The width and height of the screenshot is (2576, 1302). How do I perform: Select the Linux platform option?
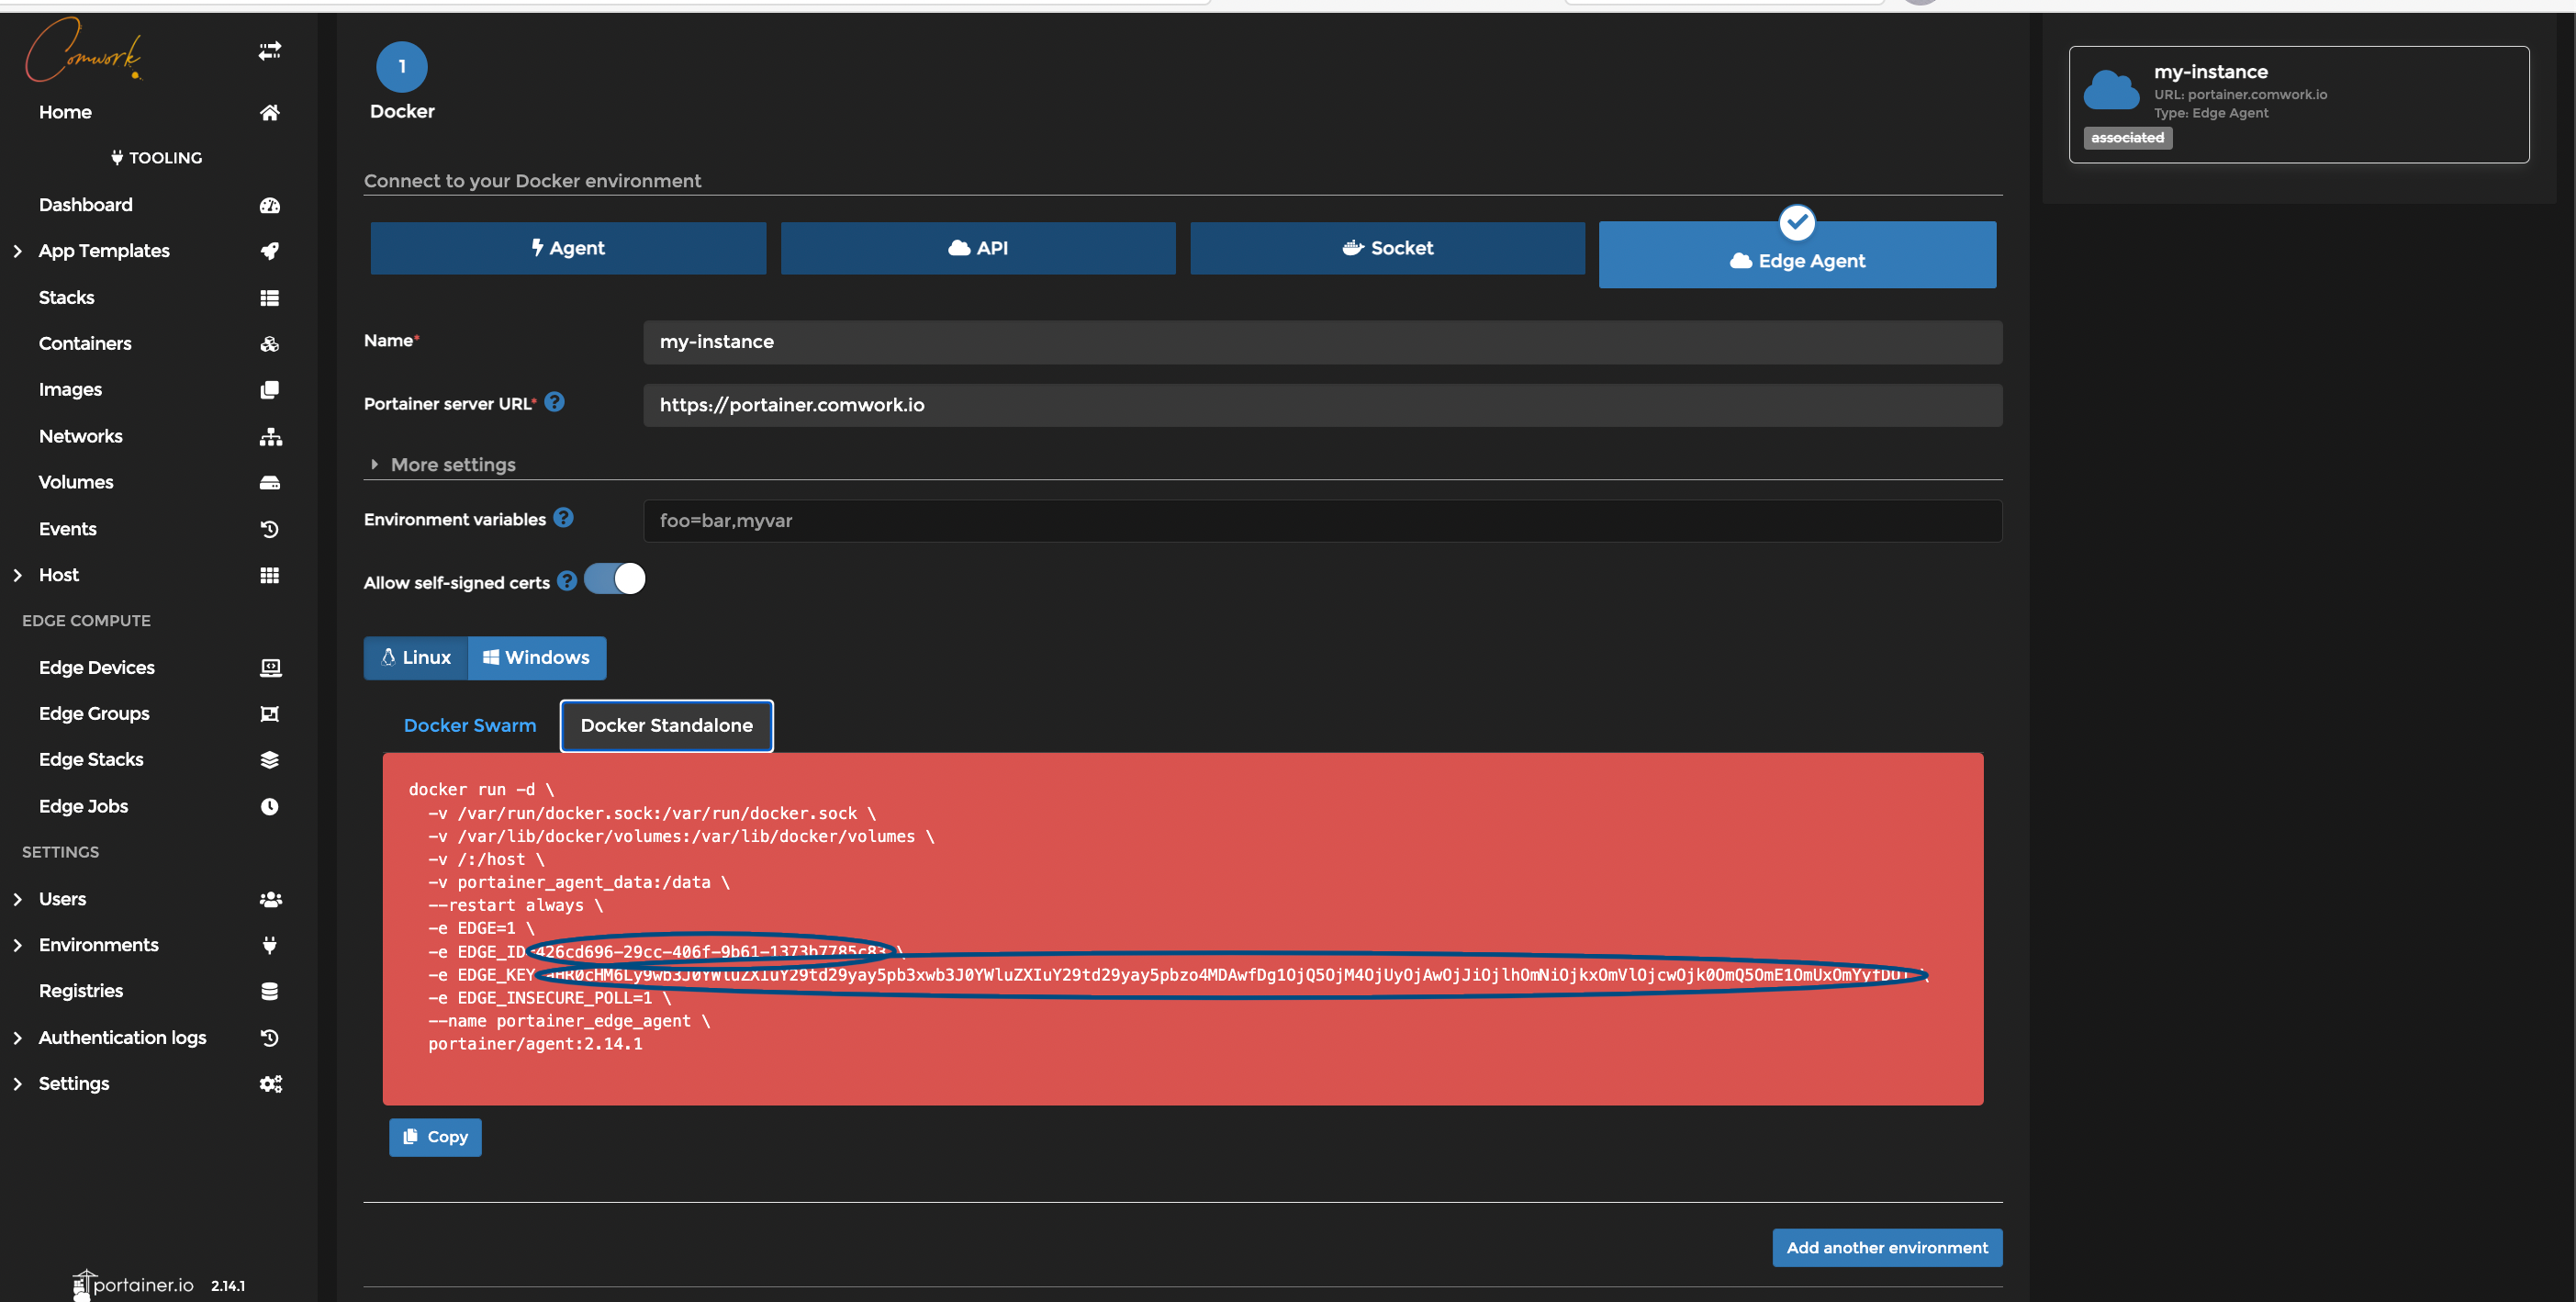coord(416,658)
